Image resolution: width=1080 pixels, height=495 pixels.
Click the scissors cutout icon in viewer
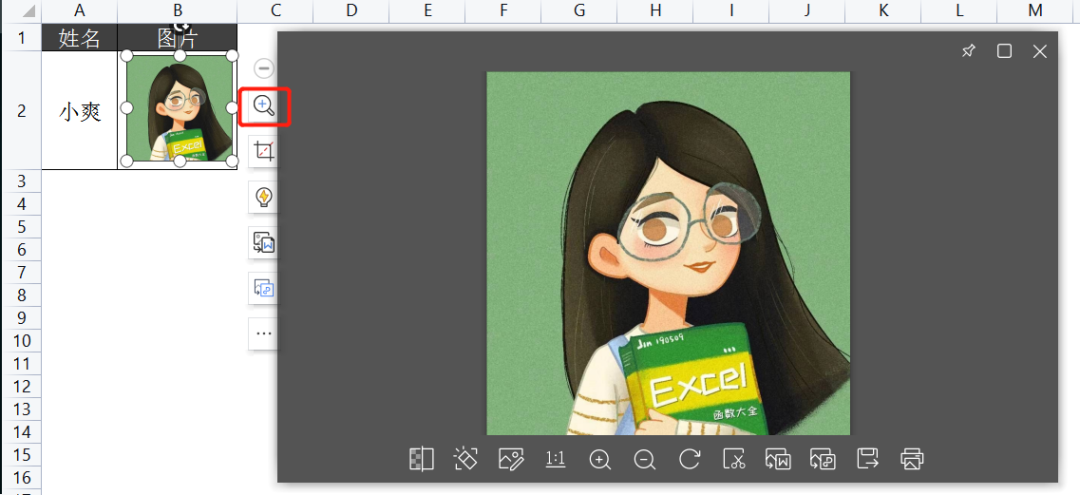734,459
